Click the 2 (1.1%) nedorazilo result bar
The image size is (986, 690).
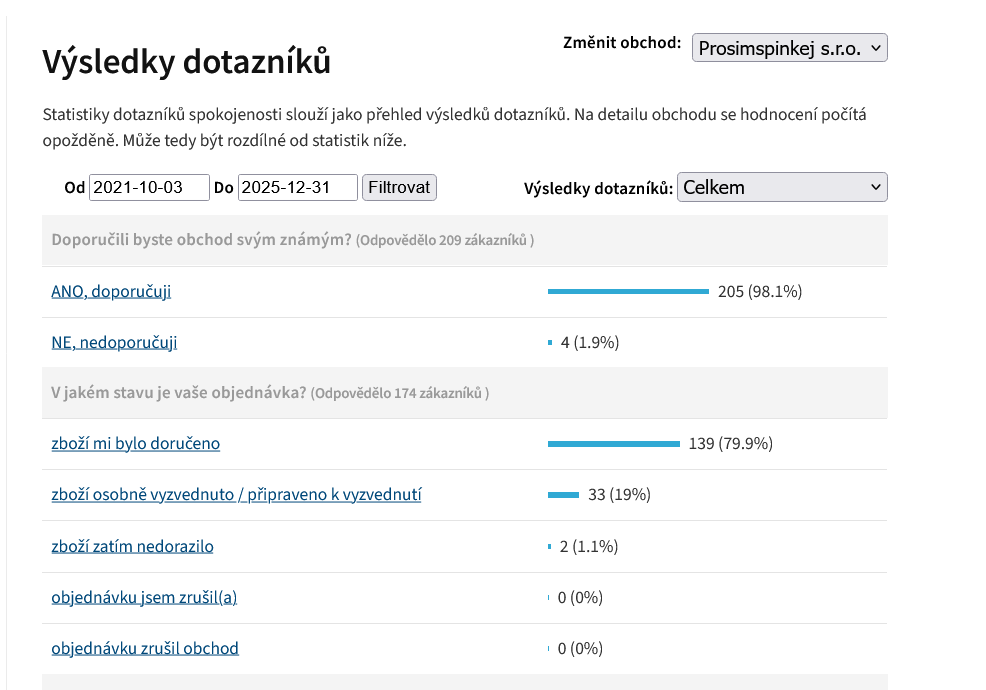pyautogui.click(x=550, y=546)
